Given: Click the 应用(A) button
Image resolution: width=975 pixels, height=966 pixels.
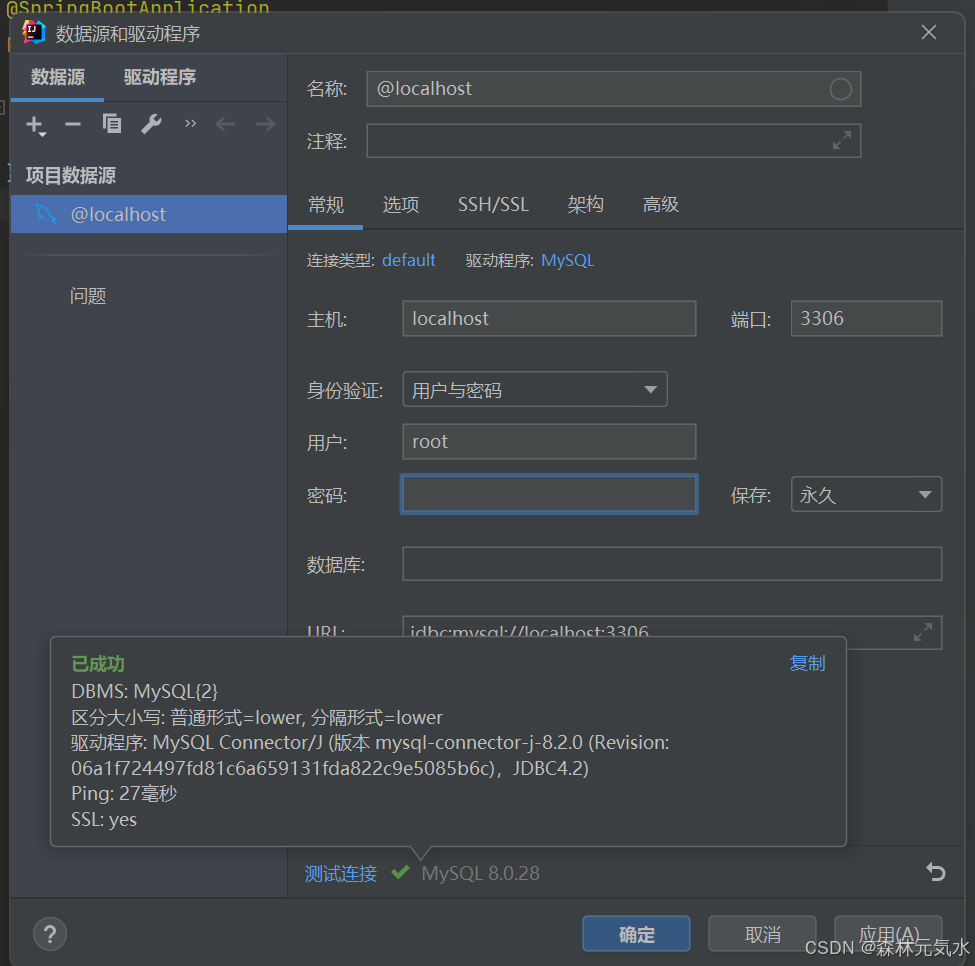Looking at the screenshot, I should point(888,934).
